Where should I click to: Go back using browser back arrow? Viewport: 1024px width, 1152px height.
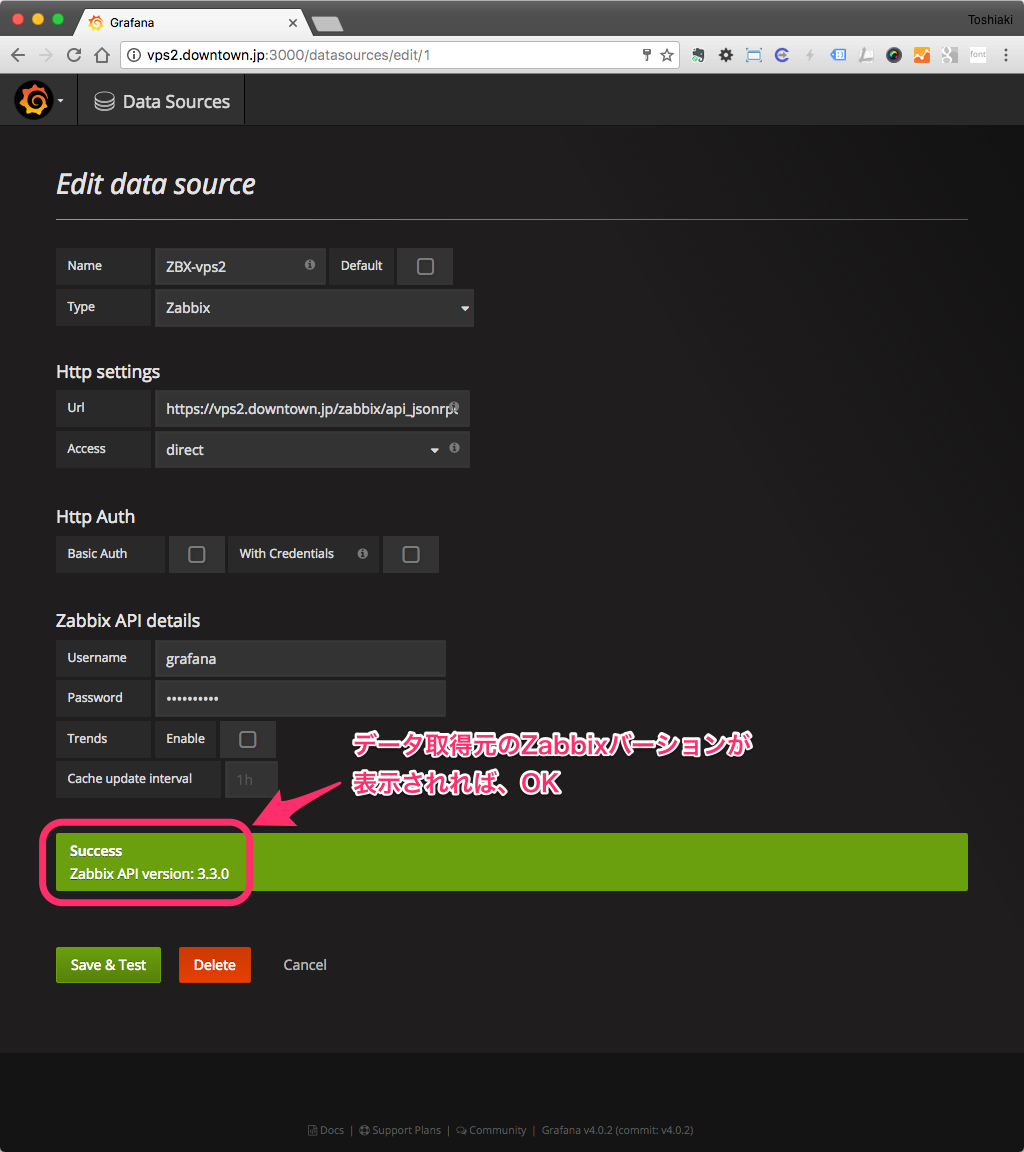(18, 55)
